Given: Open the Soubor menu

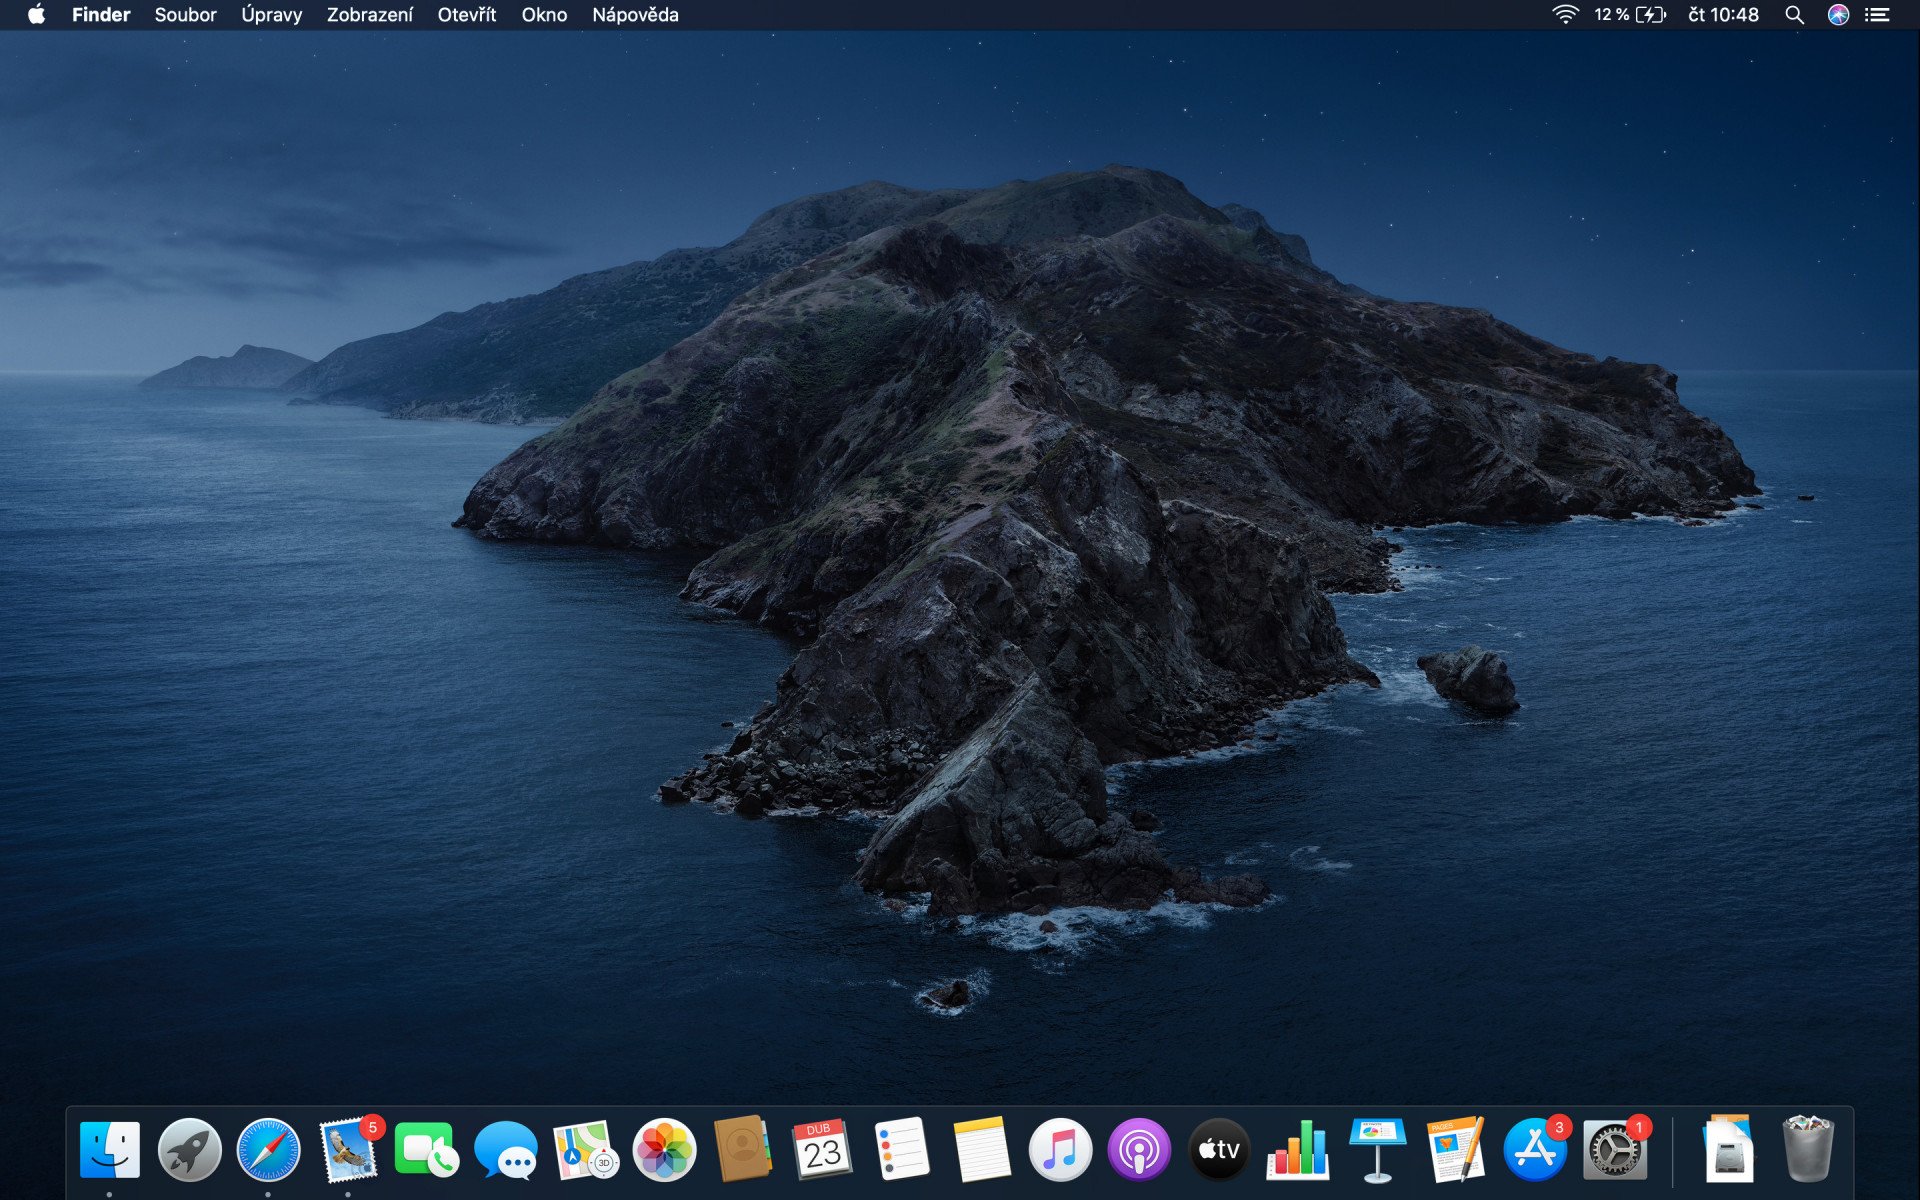Looking at the screenshot, I should (x=185, y=15).
